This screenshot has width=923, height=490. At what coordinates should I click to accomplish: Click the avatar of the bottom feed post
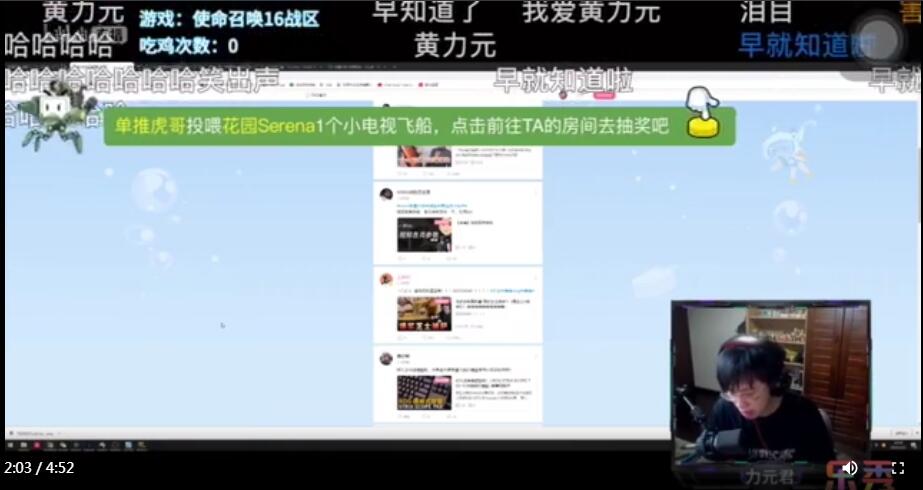tap(386, 358)
